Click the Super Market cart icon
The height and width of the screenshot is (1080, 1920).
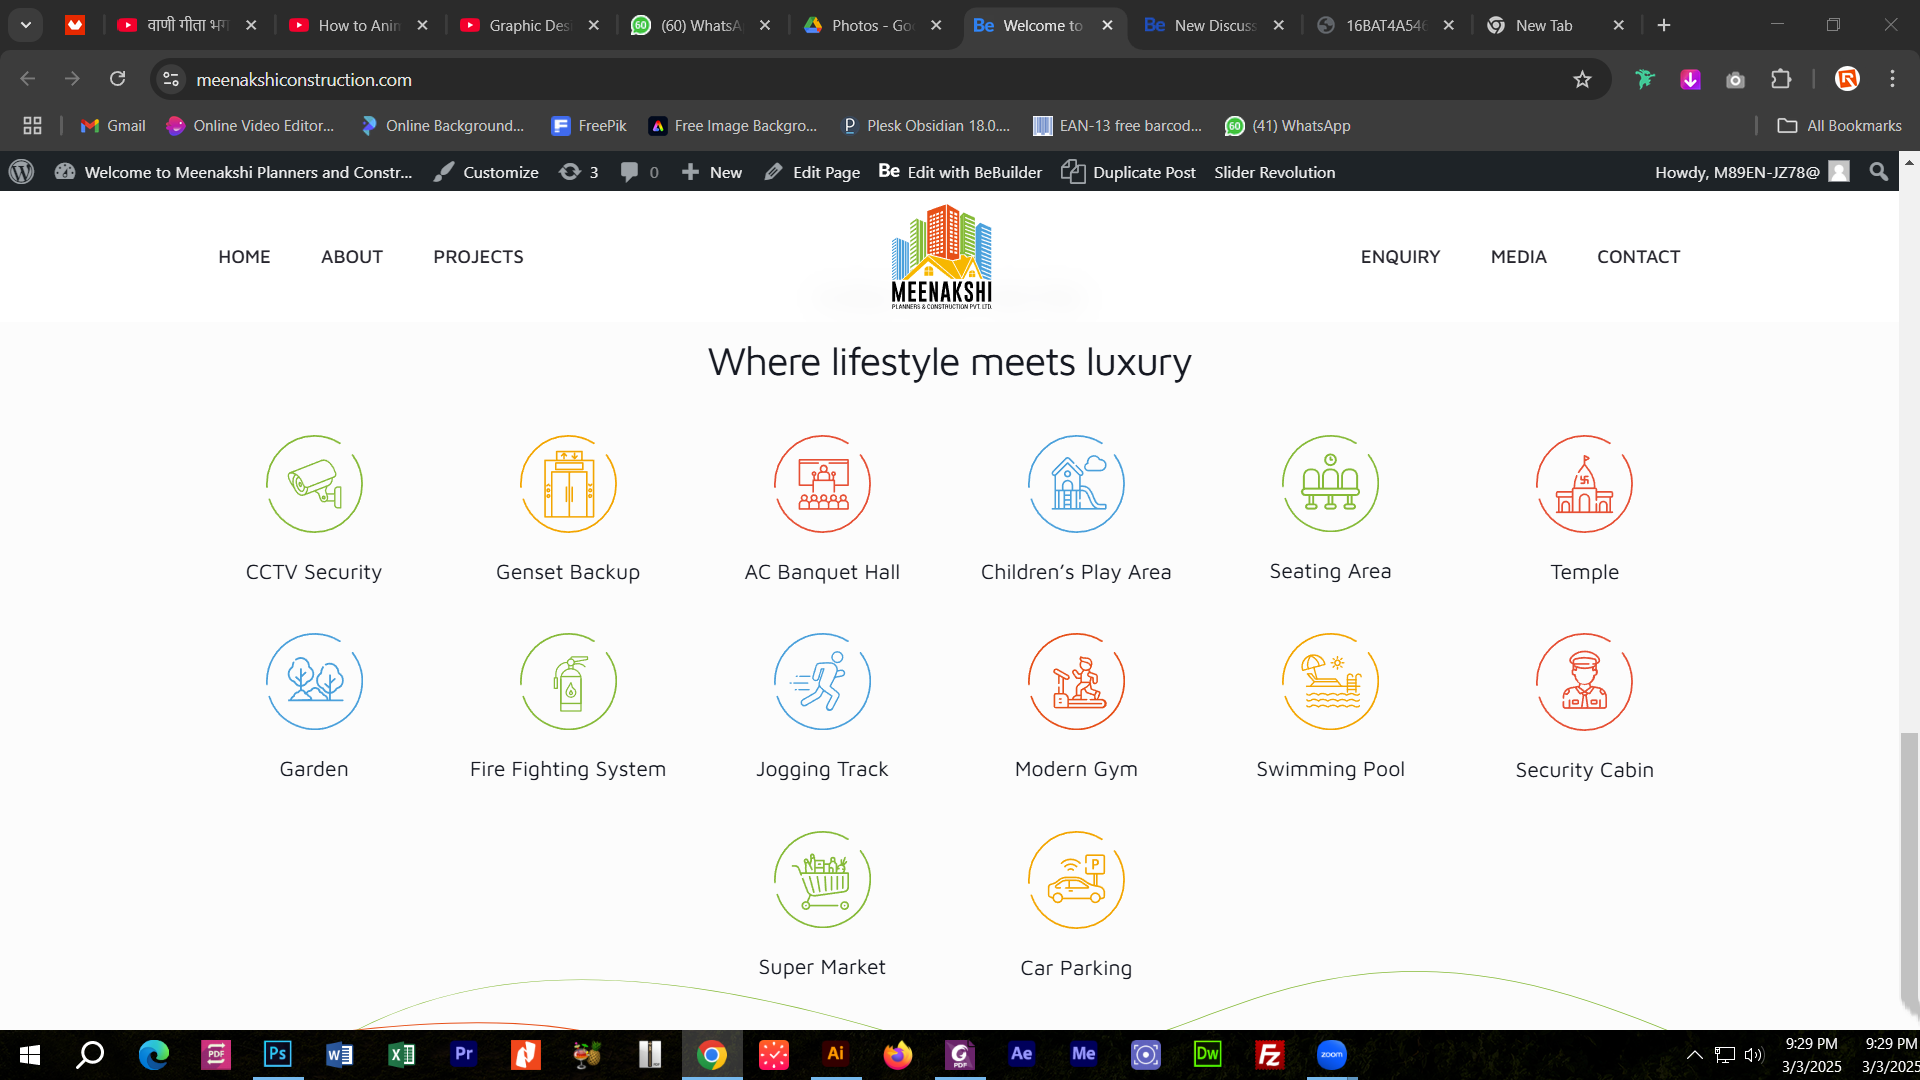822,880
